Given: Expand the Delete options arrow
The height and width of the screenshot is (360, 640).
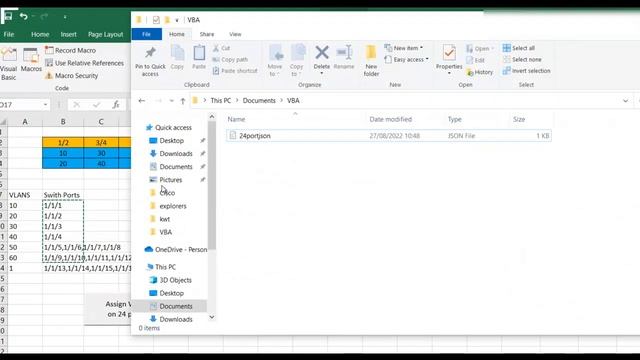Looking at the screenshot, I should 322,73.
